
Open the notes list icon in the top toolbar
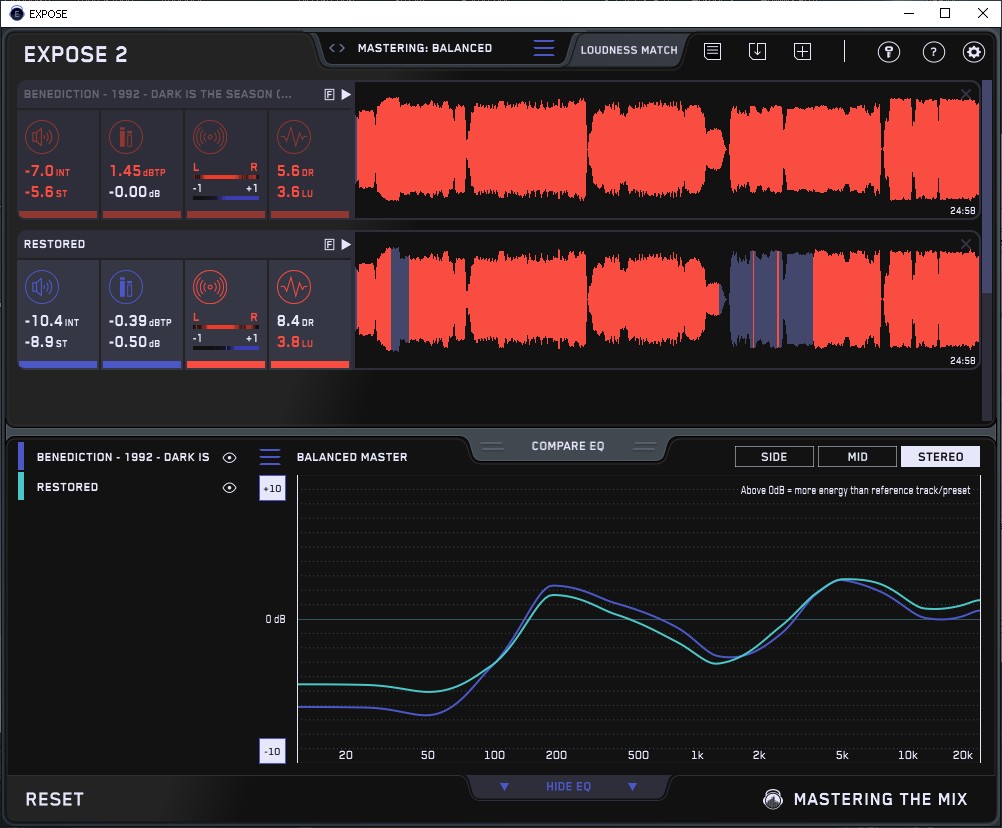712,52
